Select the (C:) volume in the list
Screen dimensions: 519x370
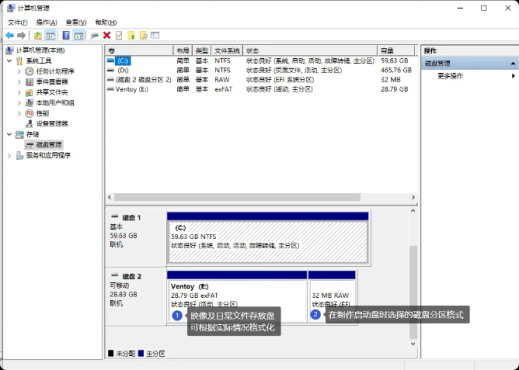(123, 61)
